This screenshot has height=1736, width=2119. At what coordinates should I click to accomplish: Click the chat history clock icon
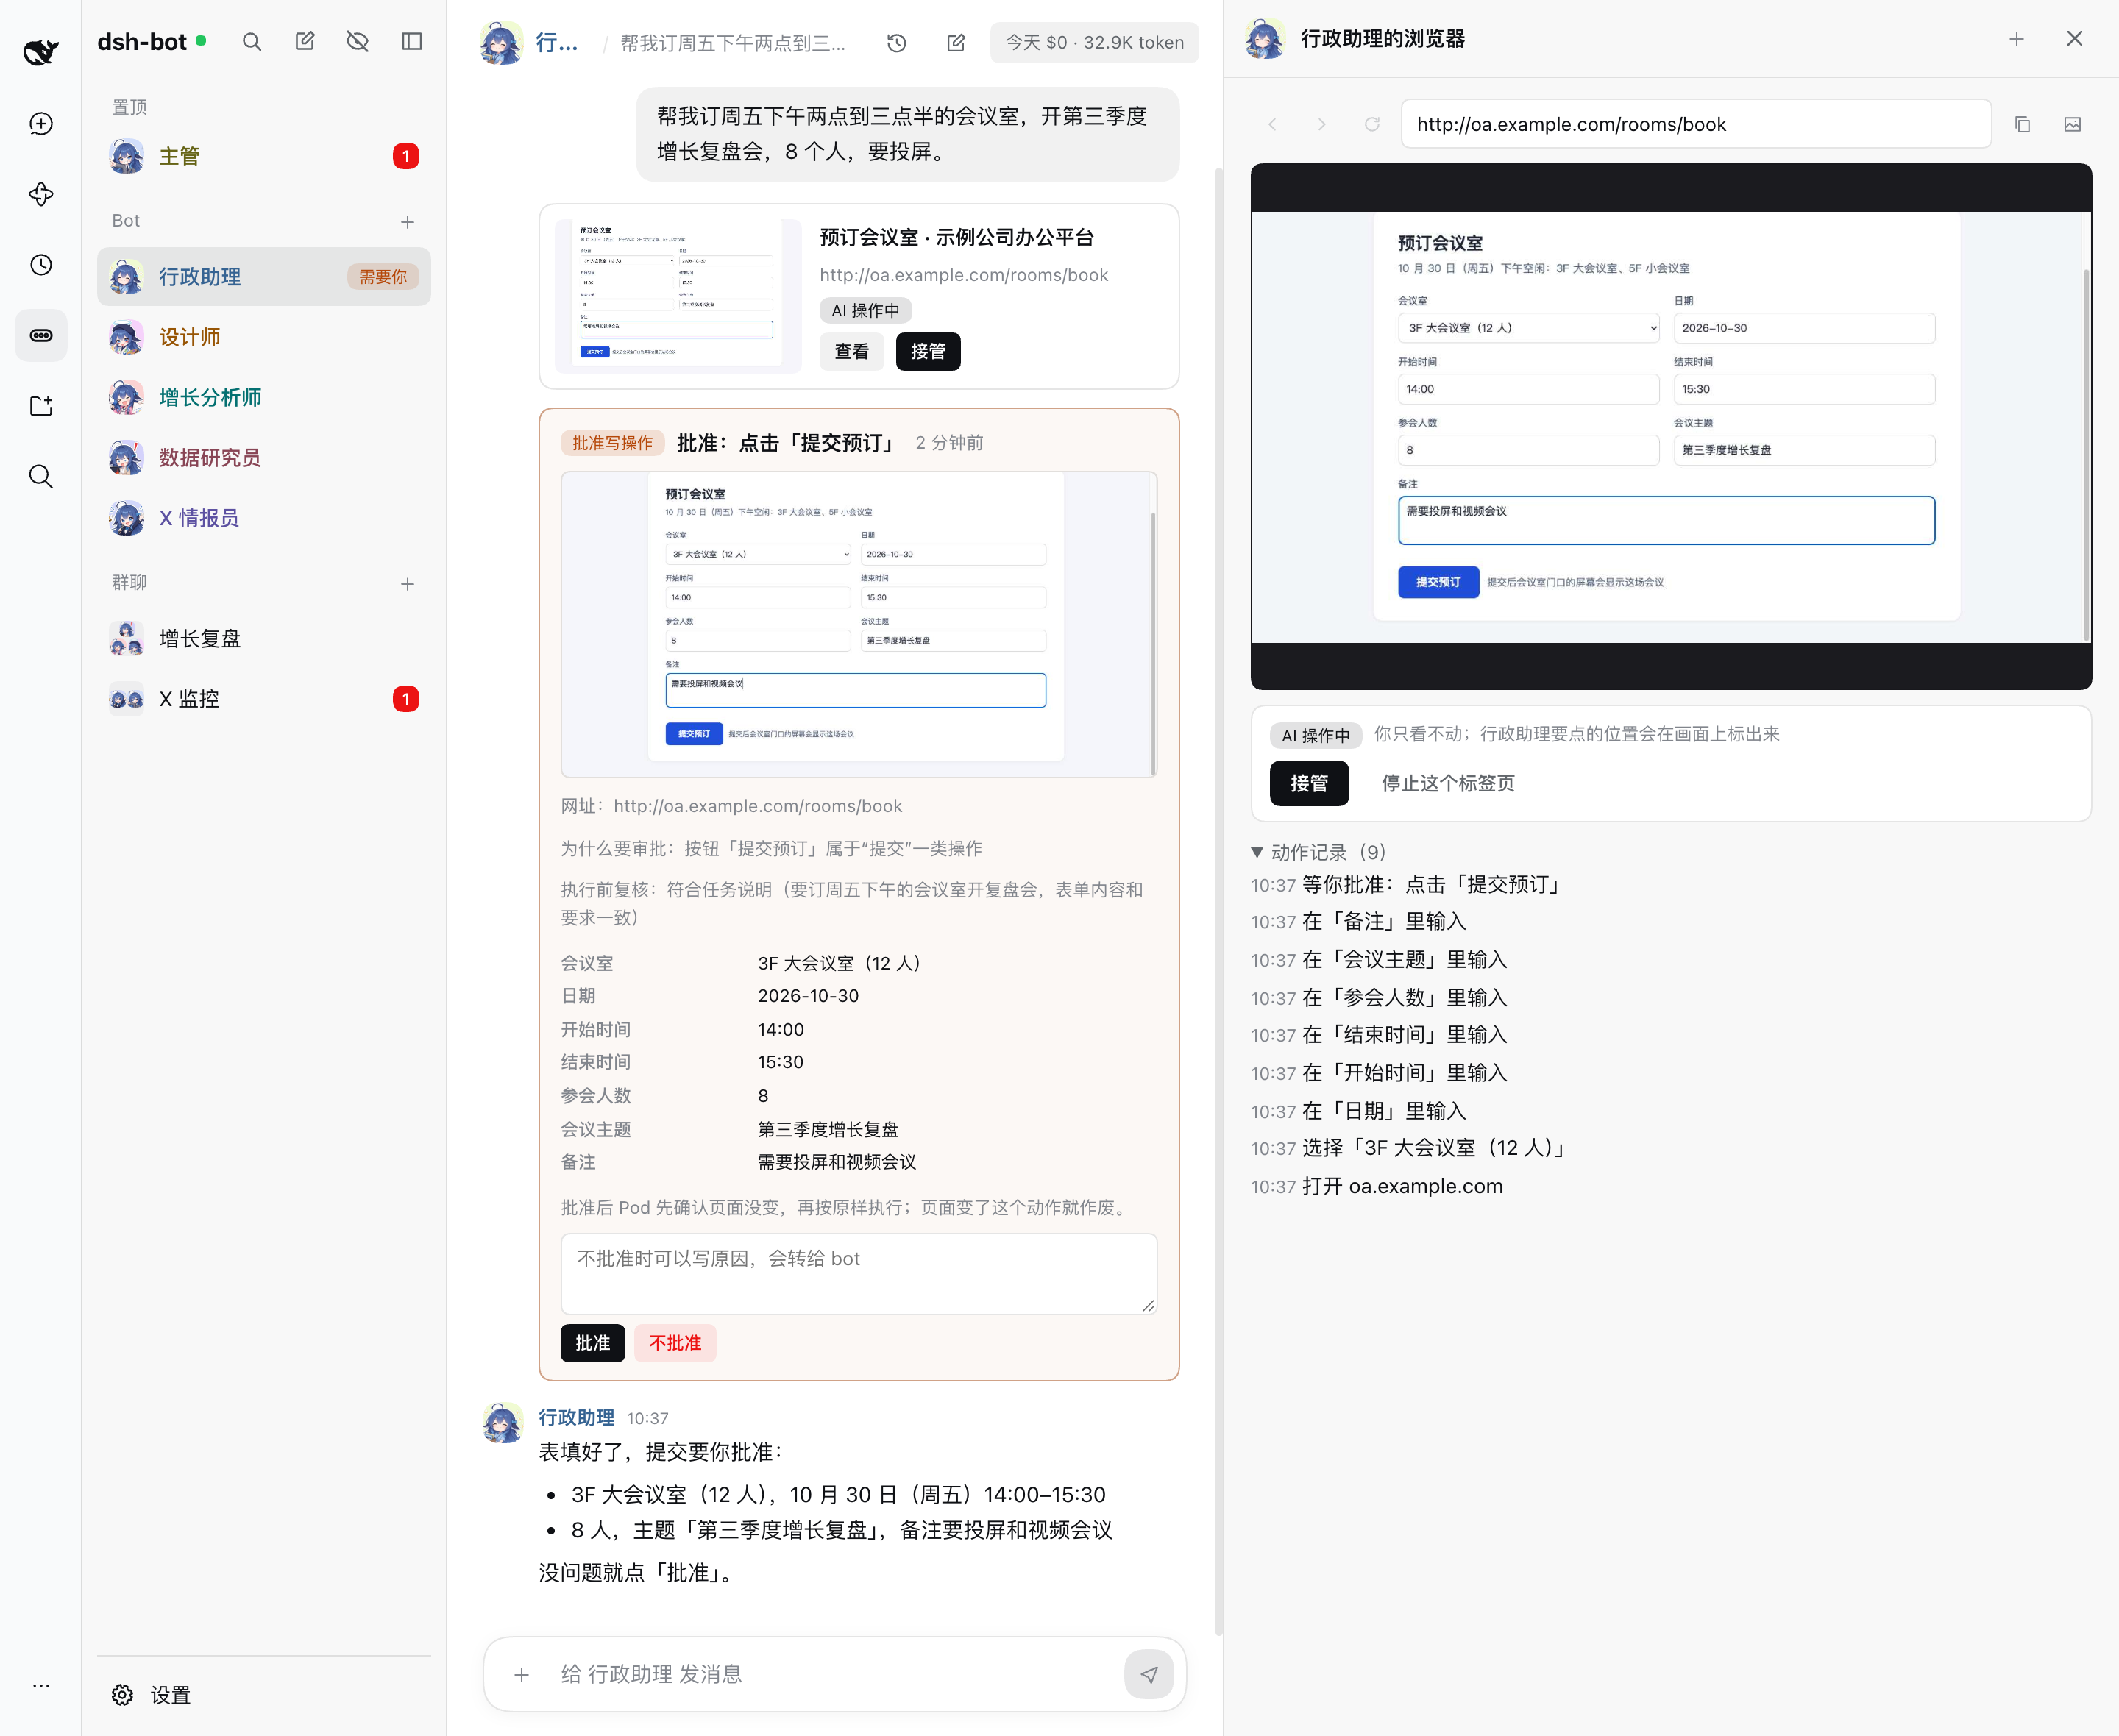[897, 43]
